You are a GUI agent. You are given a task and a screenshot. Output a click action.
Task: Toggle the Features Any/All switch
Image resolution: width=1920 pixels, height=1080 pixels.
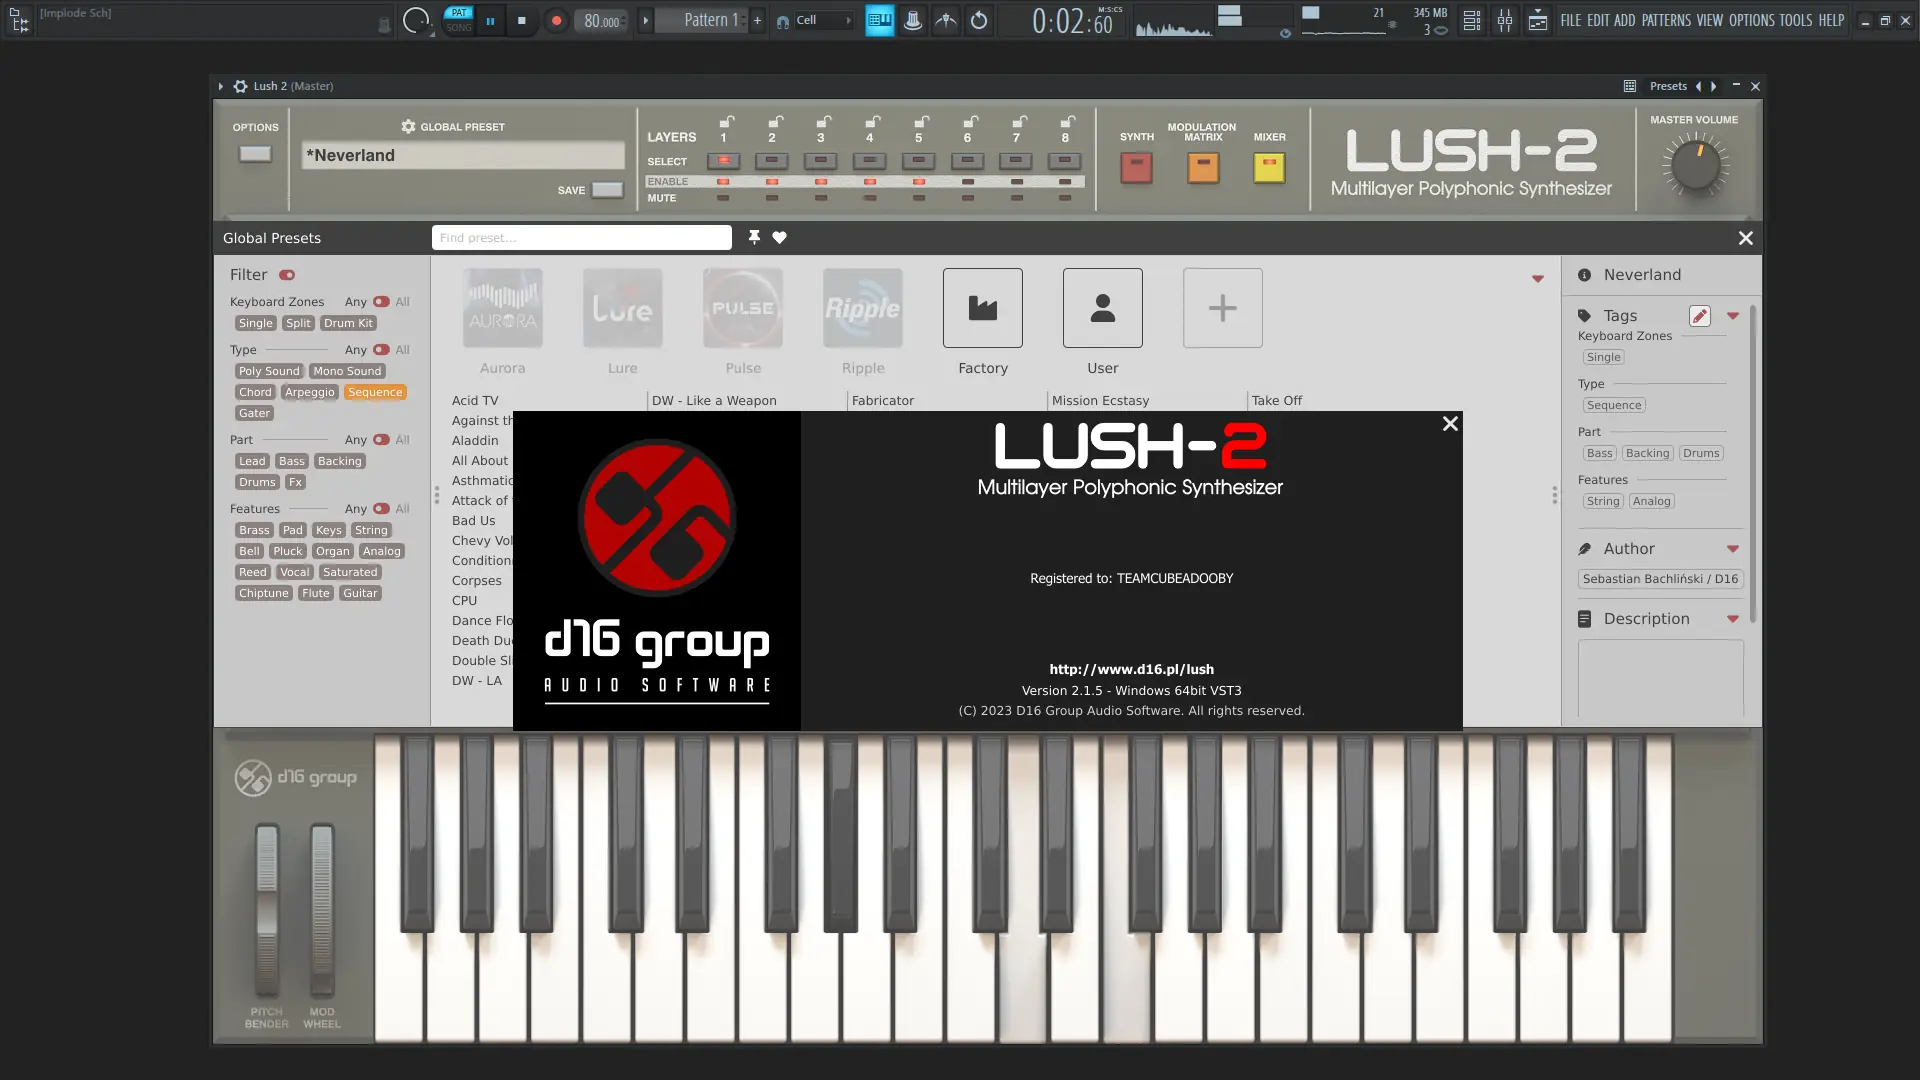[x=381, y=509]
